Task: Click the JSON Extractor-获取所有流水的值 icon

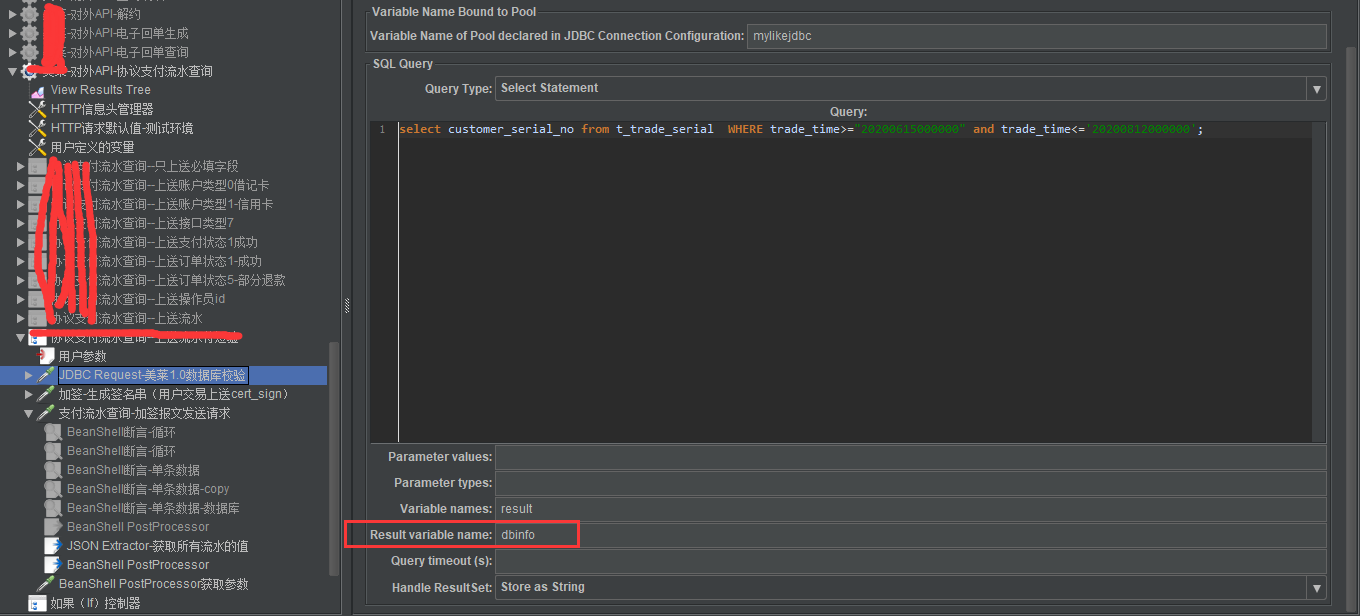Action: click(x=53, y=546)
